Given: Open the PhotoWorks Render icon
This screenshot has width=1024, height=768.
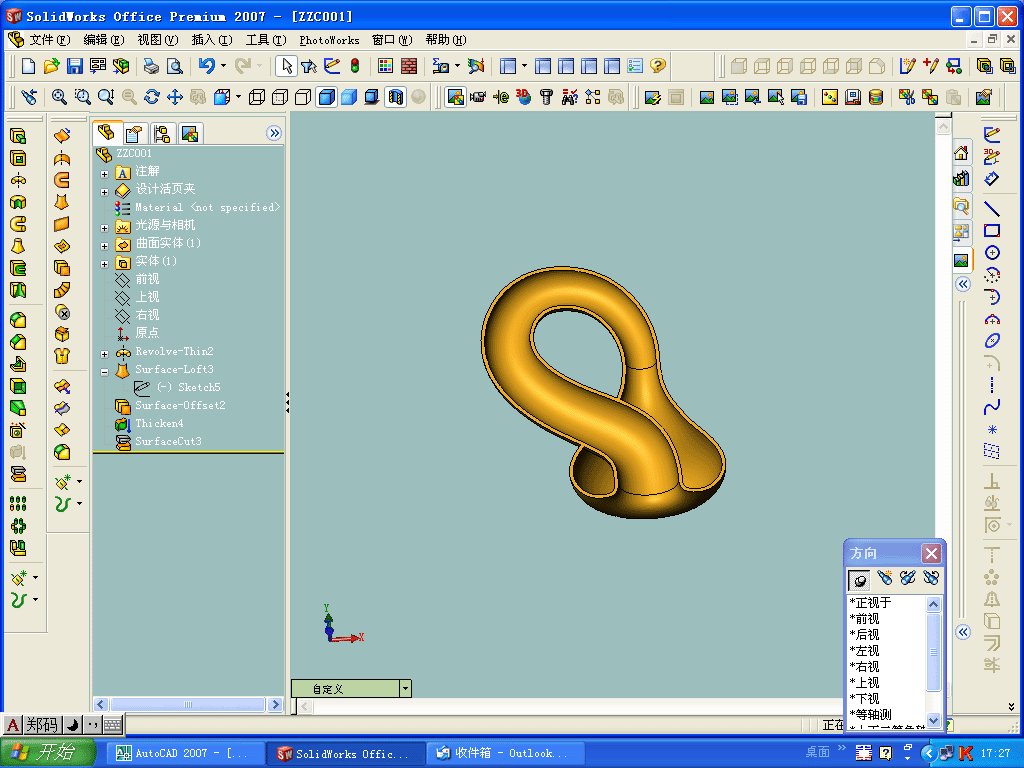Looking at the screenshot, I should pyautogui.click(x=707, y=97).
